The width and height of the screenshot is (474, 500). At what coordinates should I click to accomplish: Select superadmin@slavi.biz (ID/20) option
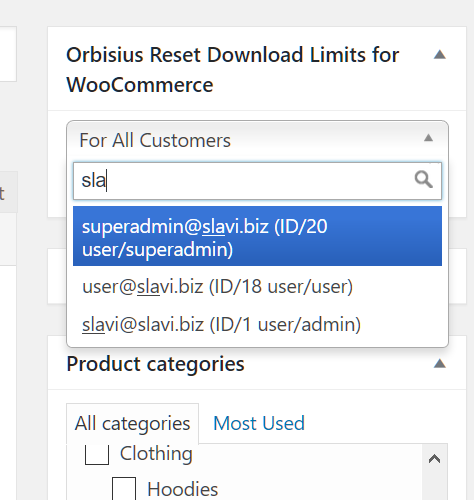click(257, 236)
